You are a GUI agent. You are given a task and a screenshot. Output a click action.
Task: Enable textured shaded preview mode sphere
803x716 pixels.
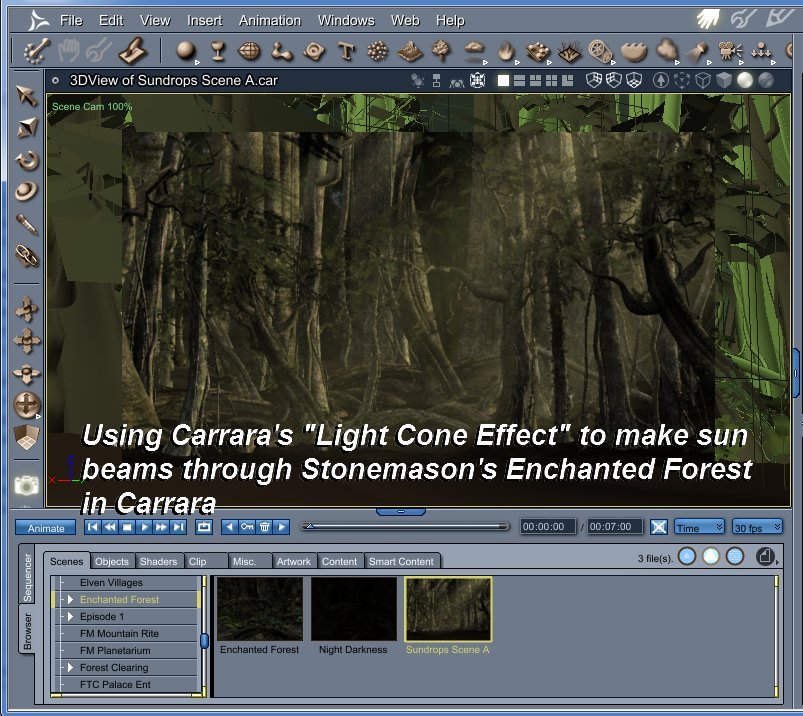pyautogui.click(x=766, y=80)
